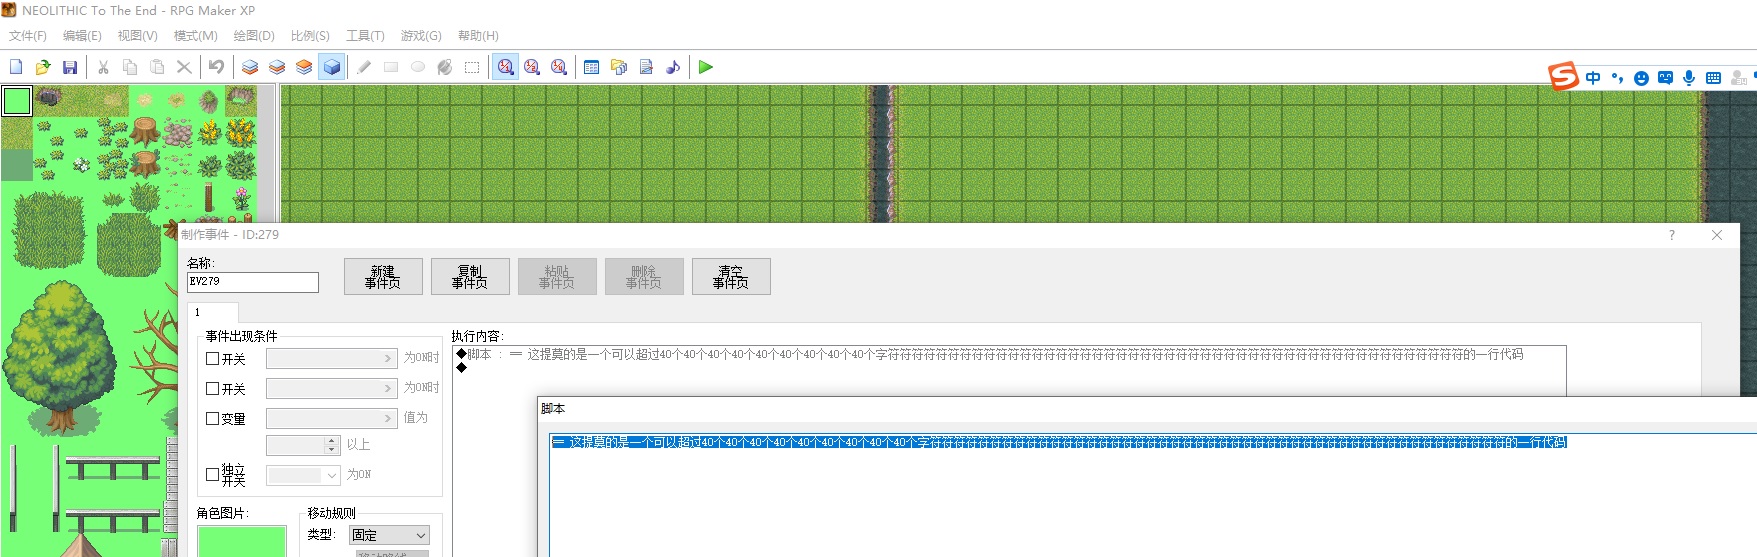Click the 复制事件页 button
The image size is (1757, 557).
pyautogui.click(x=470, y=277)
